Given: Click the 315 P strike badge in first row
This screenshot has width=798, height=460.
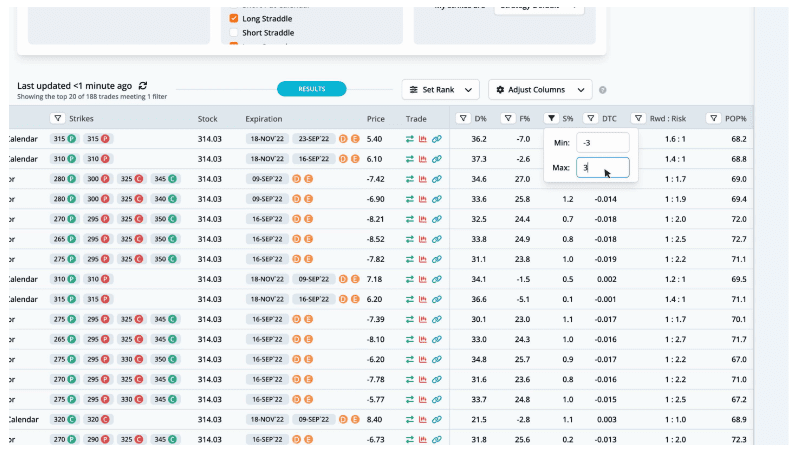Looking at the screenshot, I should coord(64,139).
